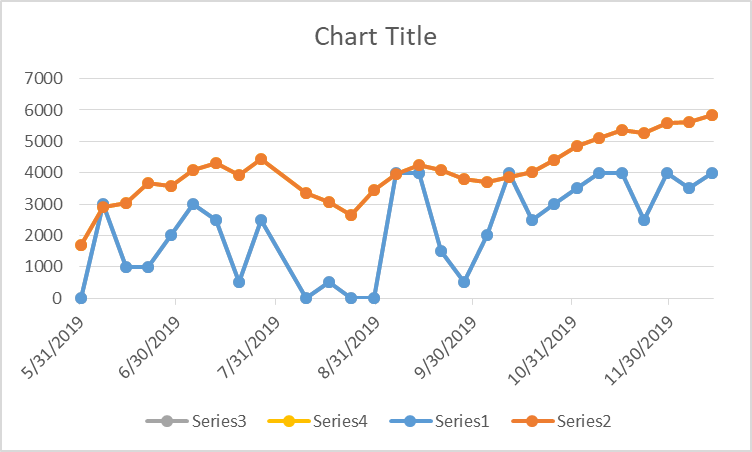Select the rightmost orange Series2 data point
The width and height of the screenshot is (752, 452).
(x=712, y=115)
